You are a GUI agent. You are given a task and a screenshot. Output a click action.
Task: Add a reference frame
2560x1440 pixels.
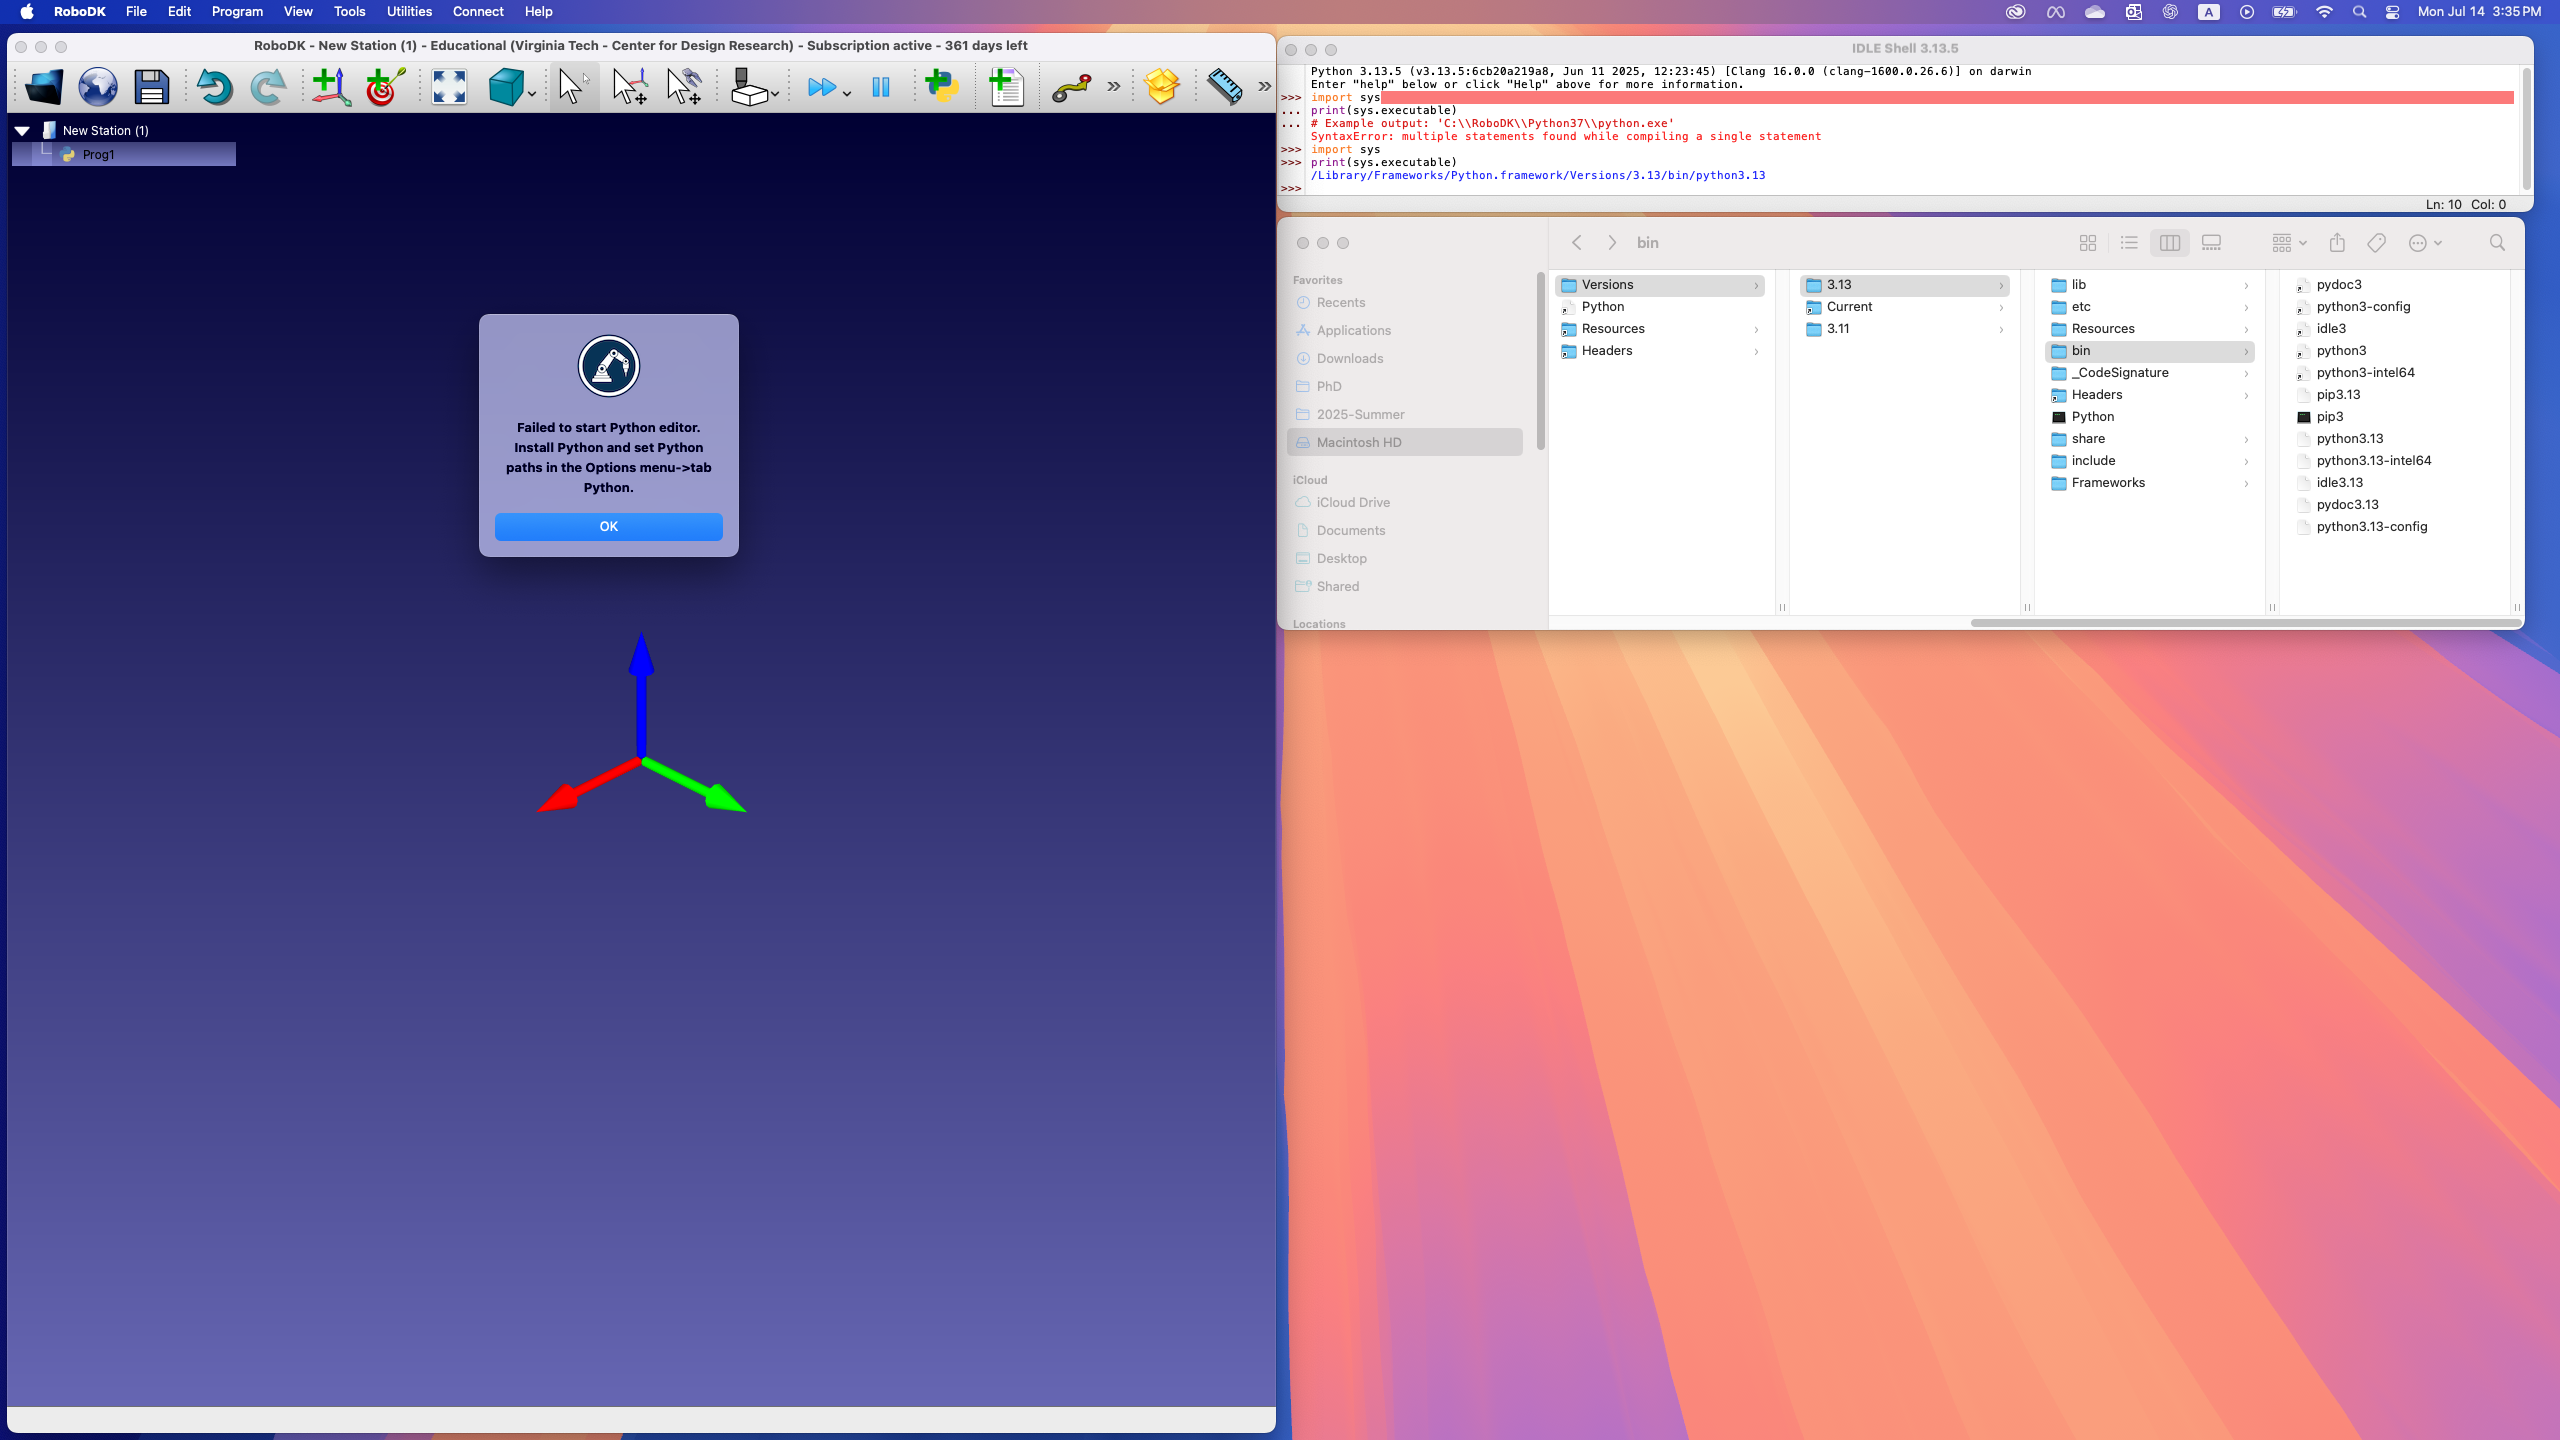(331, 88)
